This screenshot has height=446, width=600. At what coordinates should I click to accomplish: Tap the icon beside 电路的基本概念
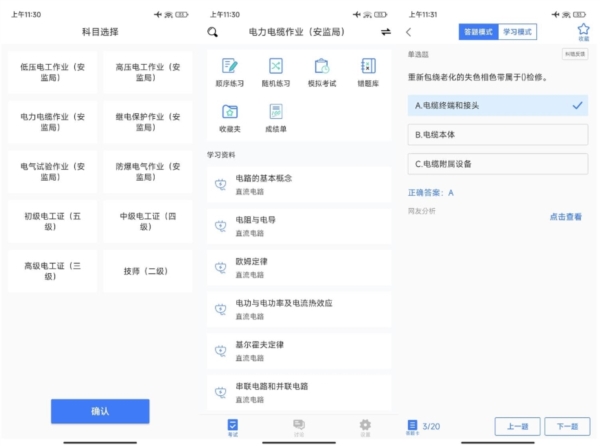coord(220,184)
